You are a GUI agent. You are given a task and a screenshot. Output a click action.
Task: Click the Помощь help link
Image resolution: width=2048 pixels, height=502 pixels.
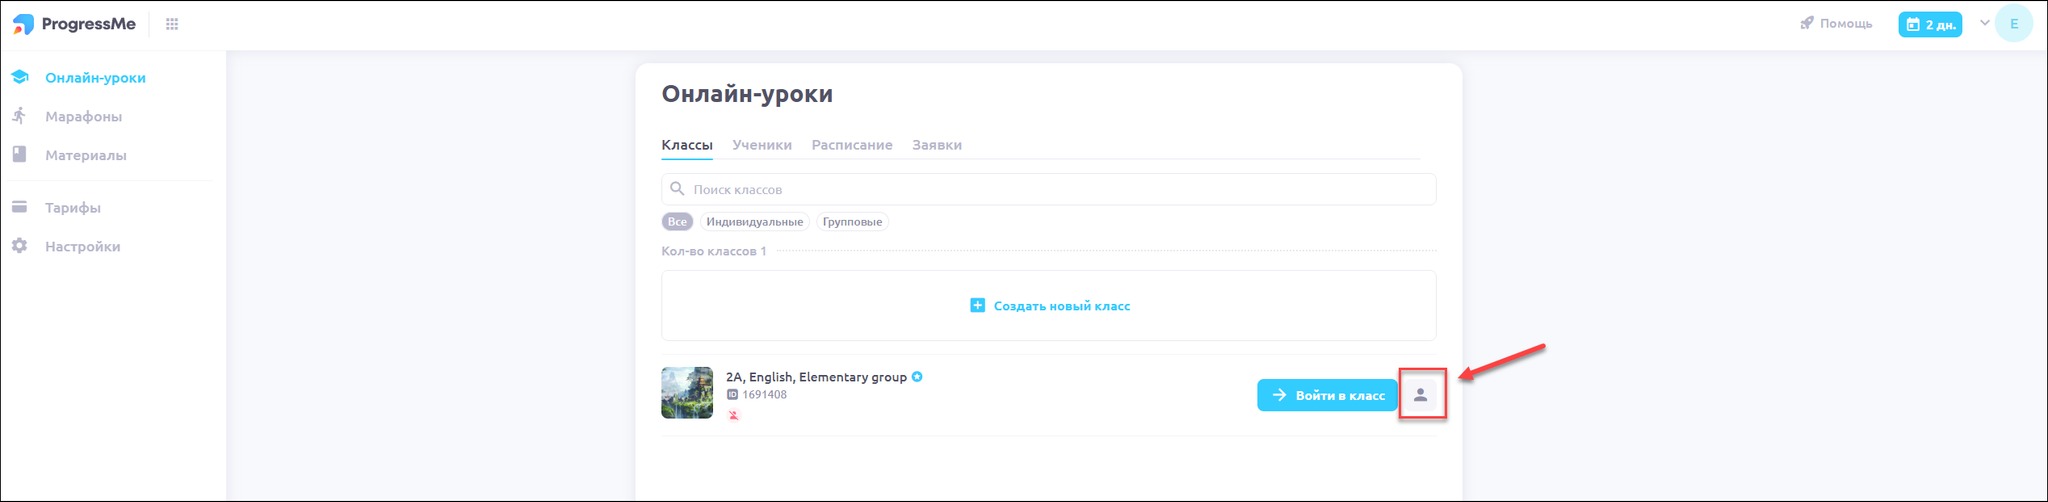click(x=1846, y=23)
